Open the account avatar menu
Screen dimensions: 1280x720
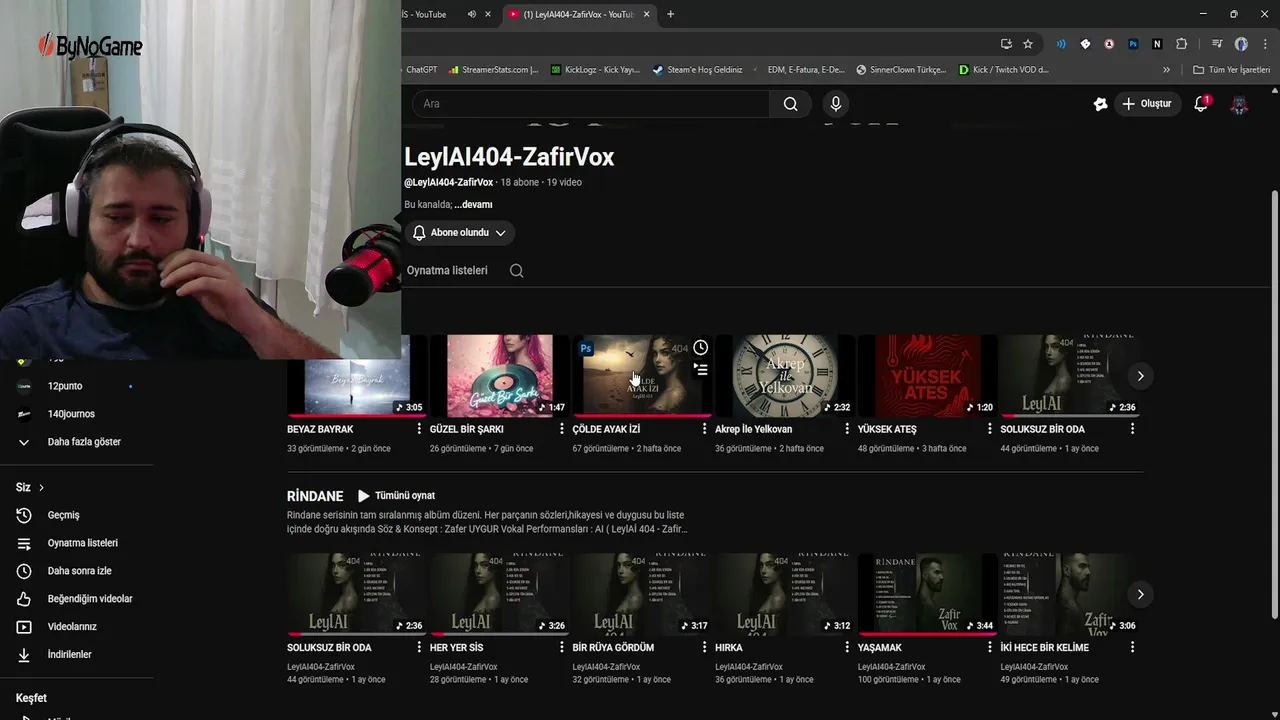(x=1239, y=104)
